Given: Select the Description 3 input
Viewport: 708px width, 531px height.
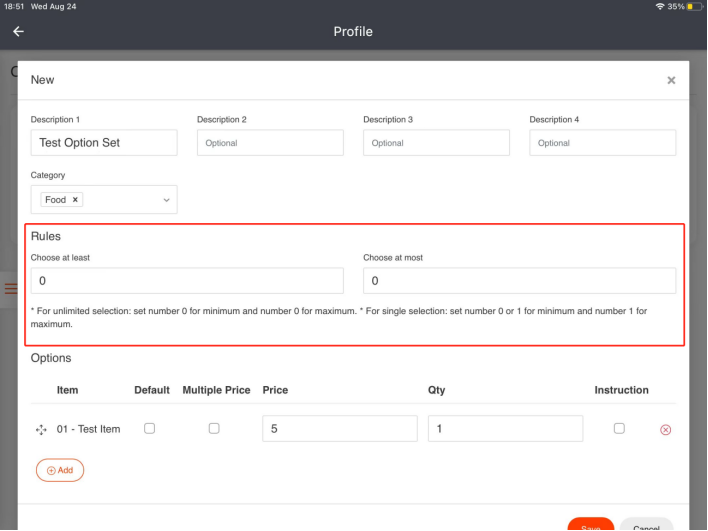Looking at the screenshot, I should pos(436,143).
